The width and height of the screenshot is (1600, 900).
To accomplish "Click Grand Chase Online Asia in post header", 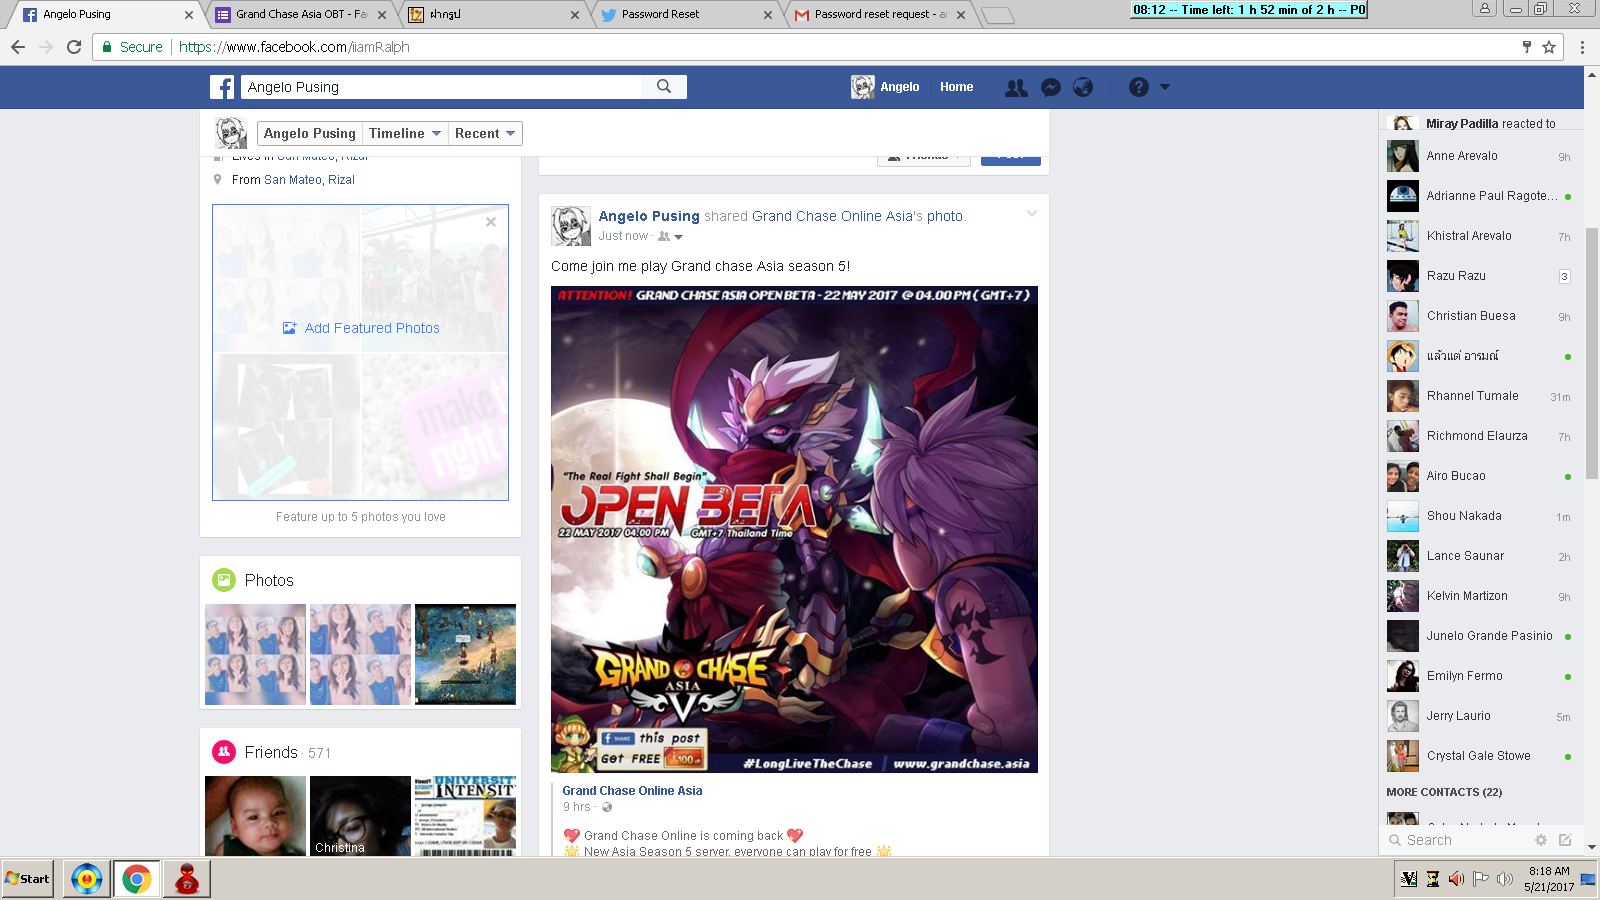I will pyautogui.click(x=832, y=216).
